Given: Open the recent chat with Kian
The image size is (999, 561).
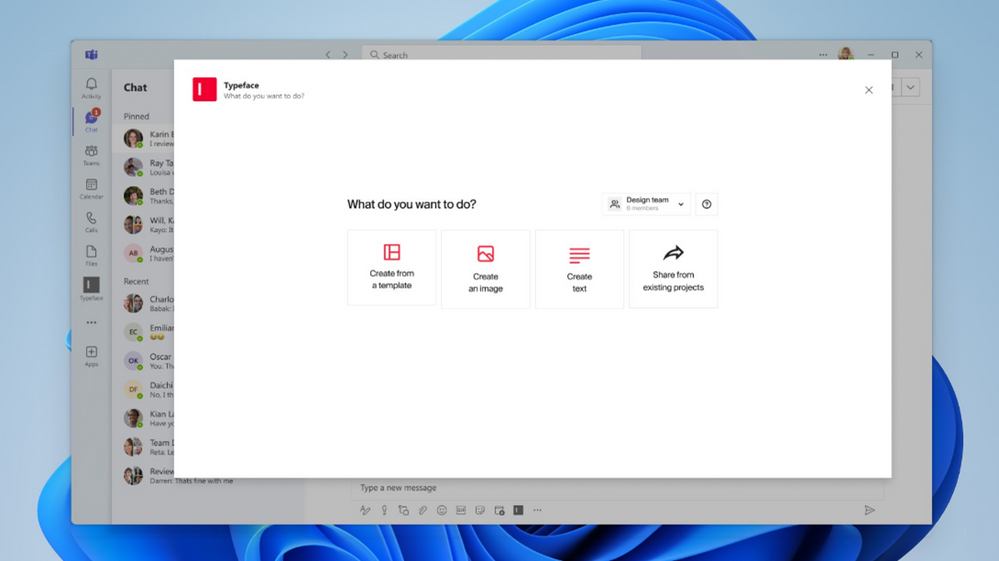Looking at the screenshot, I should 144,418.
